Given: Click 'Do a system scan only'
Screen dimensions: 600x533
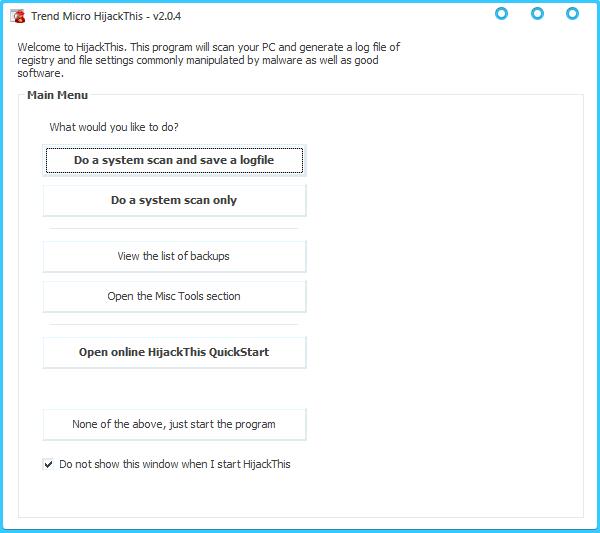Looking at the screenshot, I should point(174,200).
